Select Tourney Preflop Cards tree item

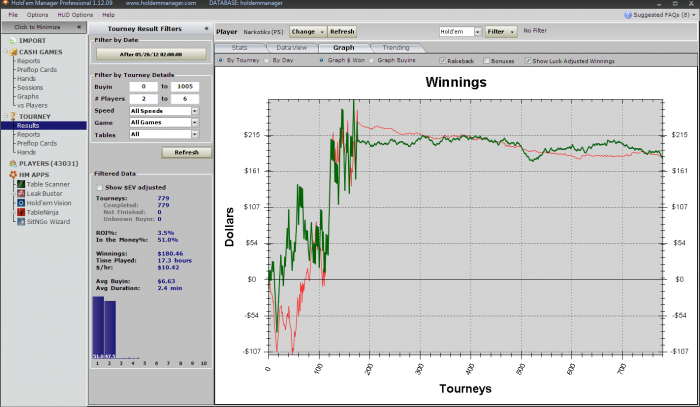[x=37, y=143]
